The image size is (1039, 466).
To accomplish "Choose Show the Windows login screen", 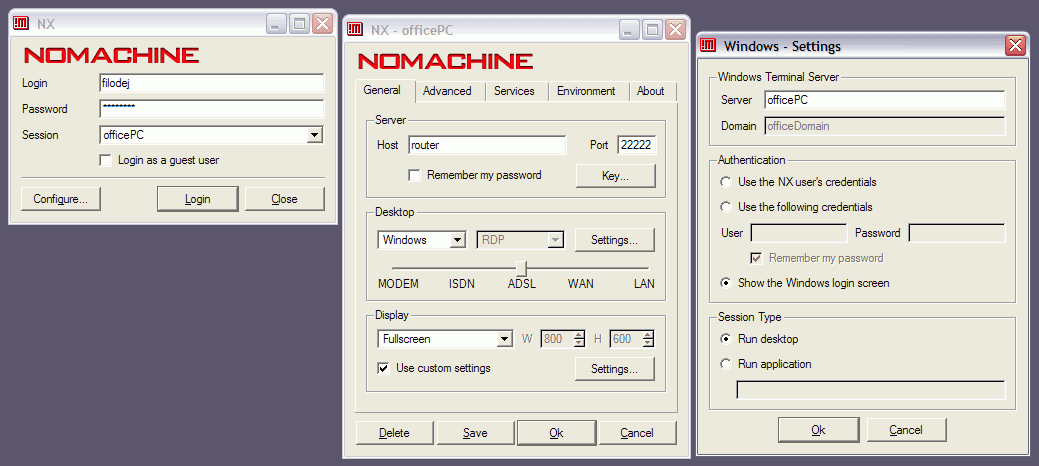I will point(726,283).
